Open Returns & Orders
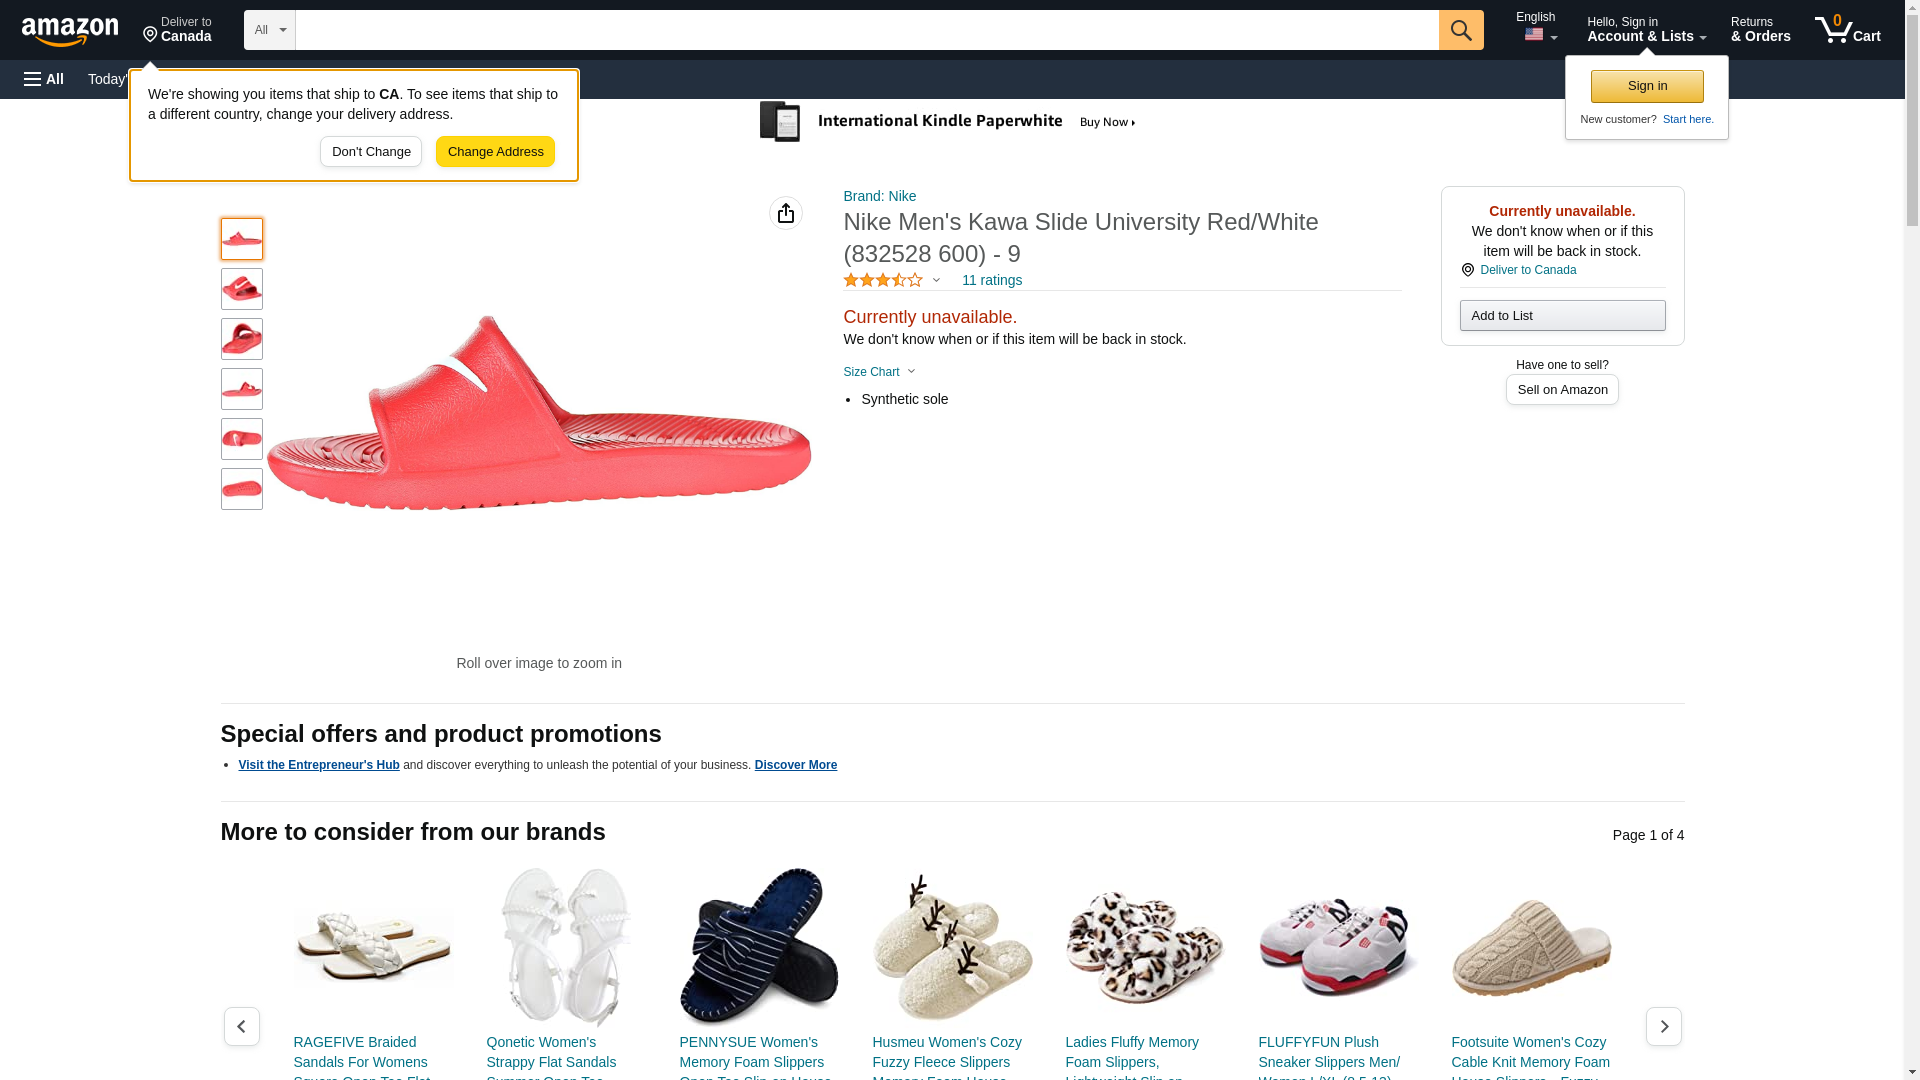Image resolution: width=1920 pixels, height=1080 pixels. point(1760,30)
